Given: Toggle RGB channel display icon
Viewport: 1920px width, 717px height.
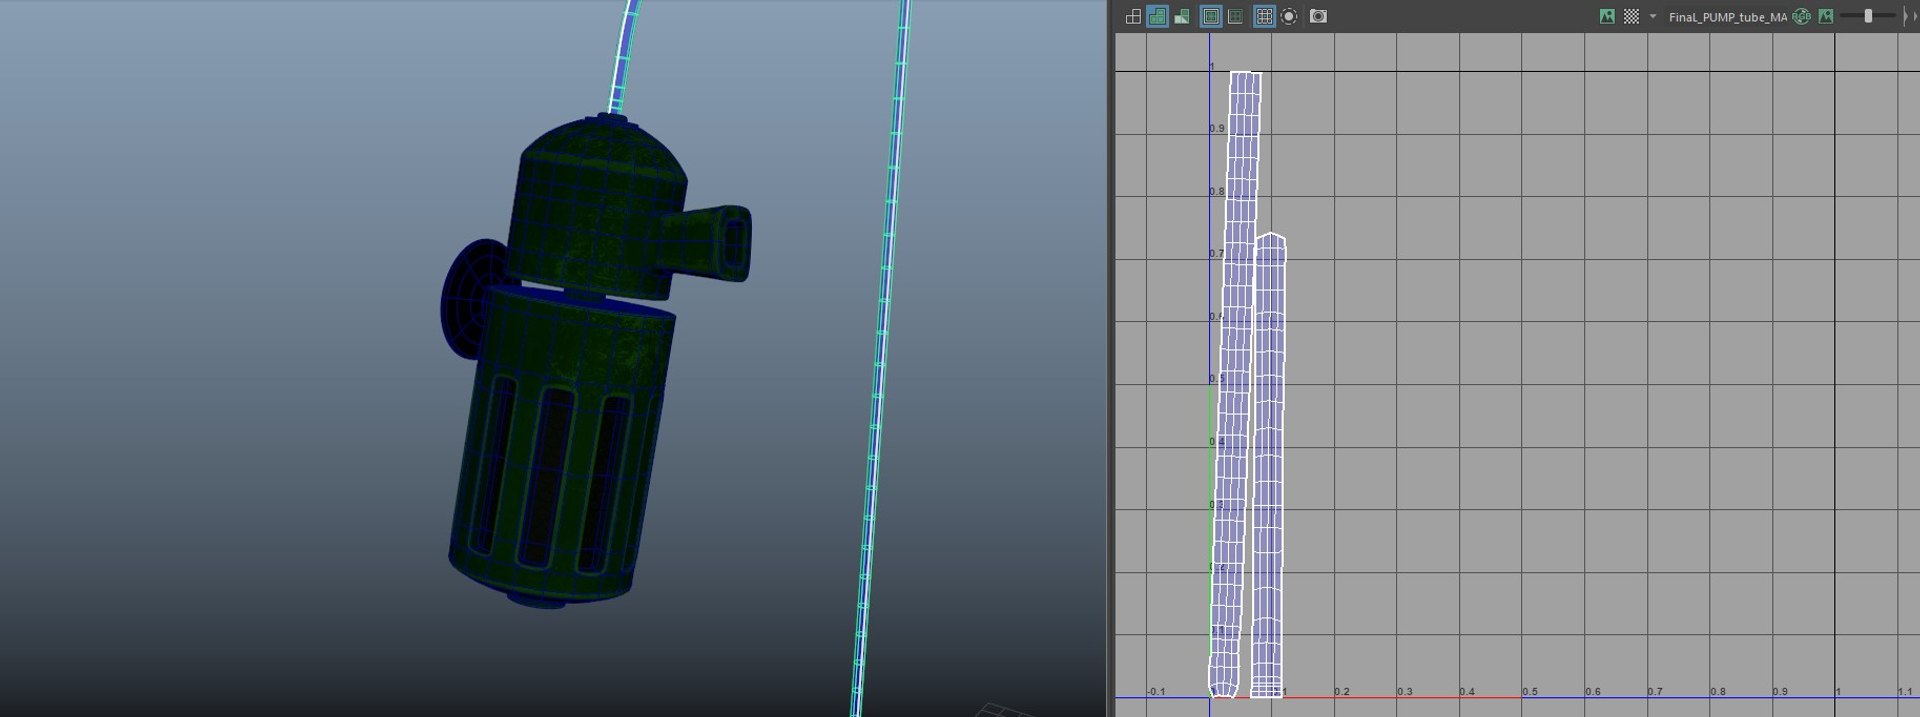Looking at the screenshot, I should click(1802, 16).
